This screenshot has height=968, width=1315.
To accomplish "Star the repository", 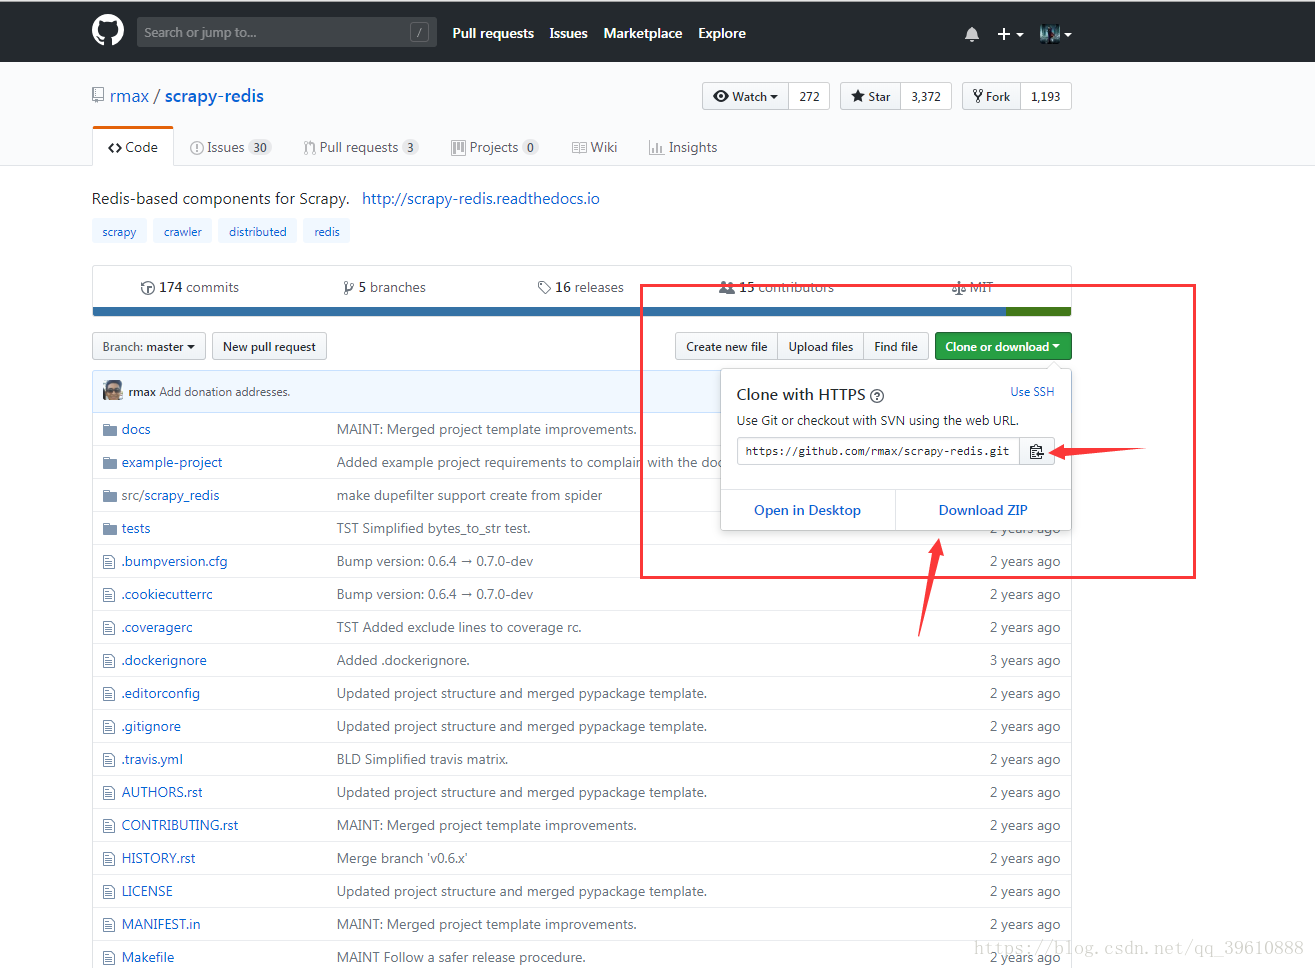I will [x=870, y=96].
